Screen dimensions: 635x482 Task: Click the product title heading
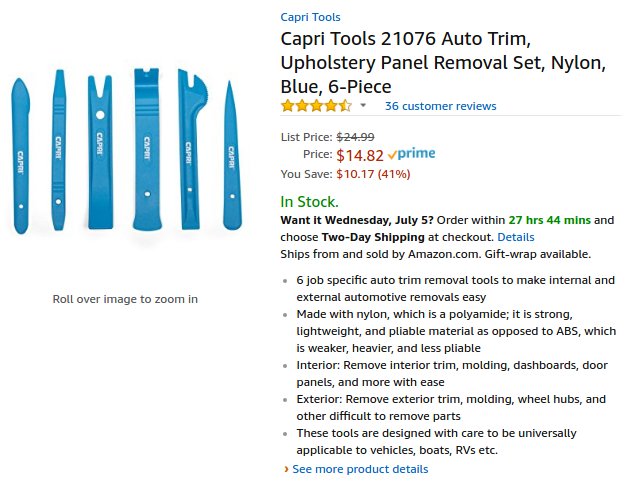(x=443, y=62)
